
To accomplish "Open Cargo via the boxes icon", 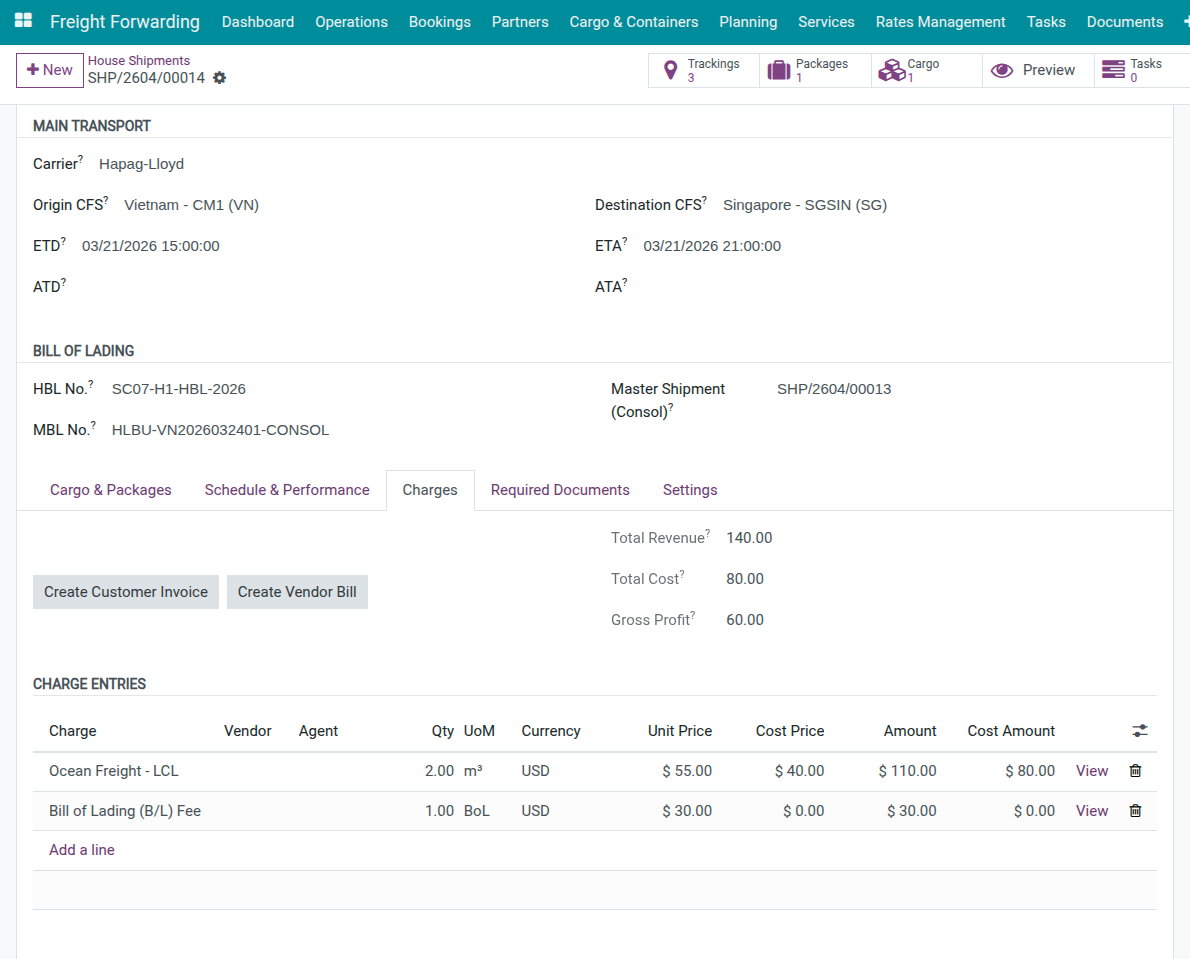I will pos(890,71).
